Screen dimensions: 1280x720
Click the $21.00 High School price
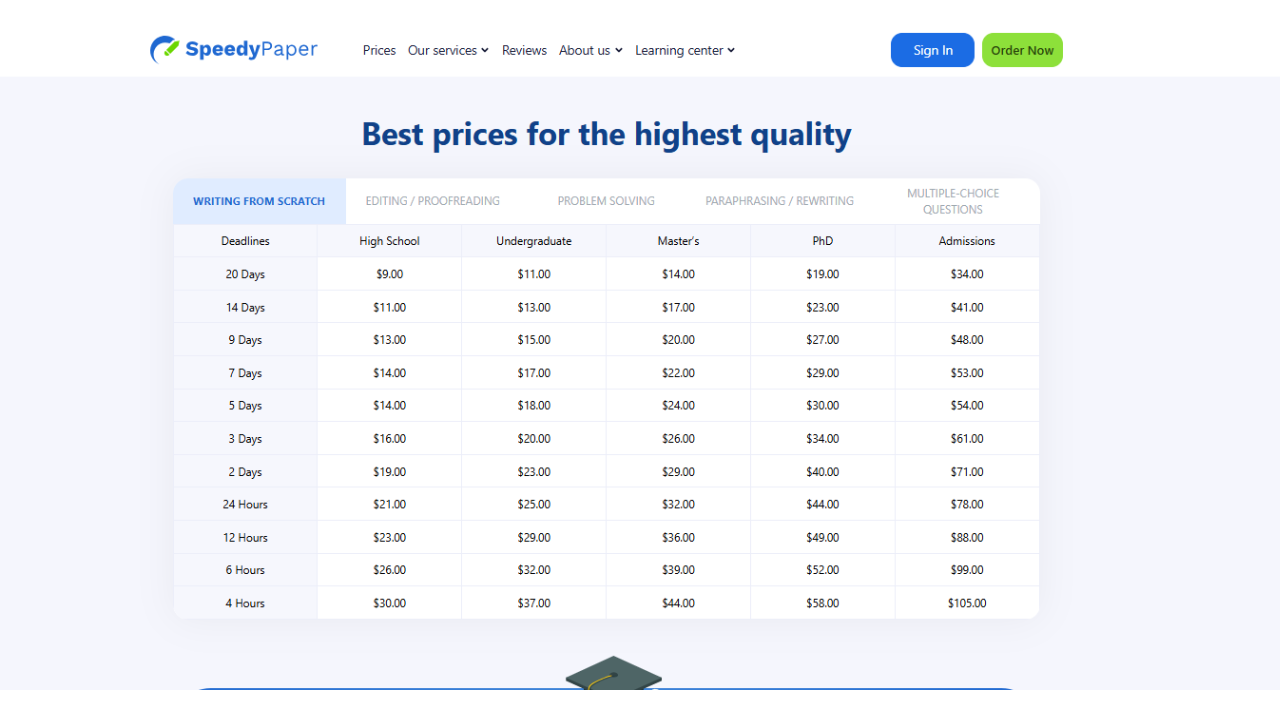pyautogui.click(x=390, y=504)
